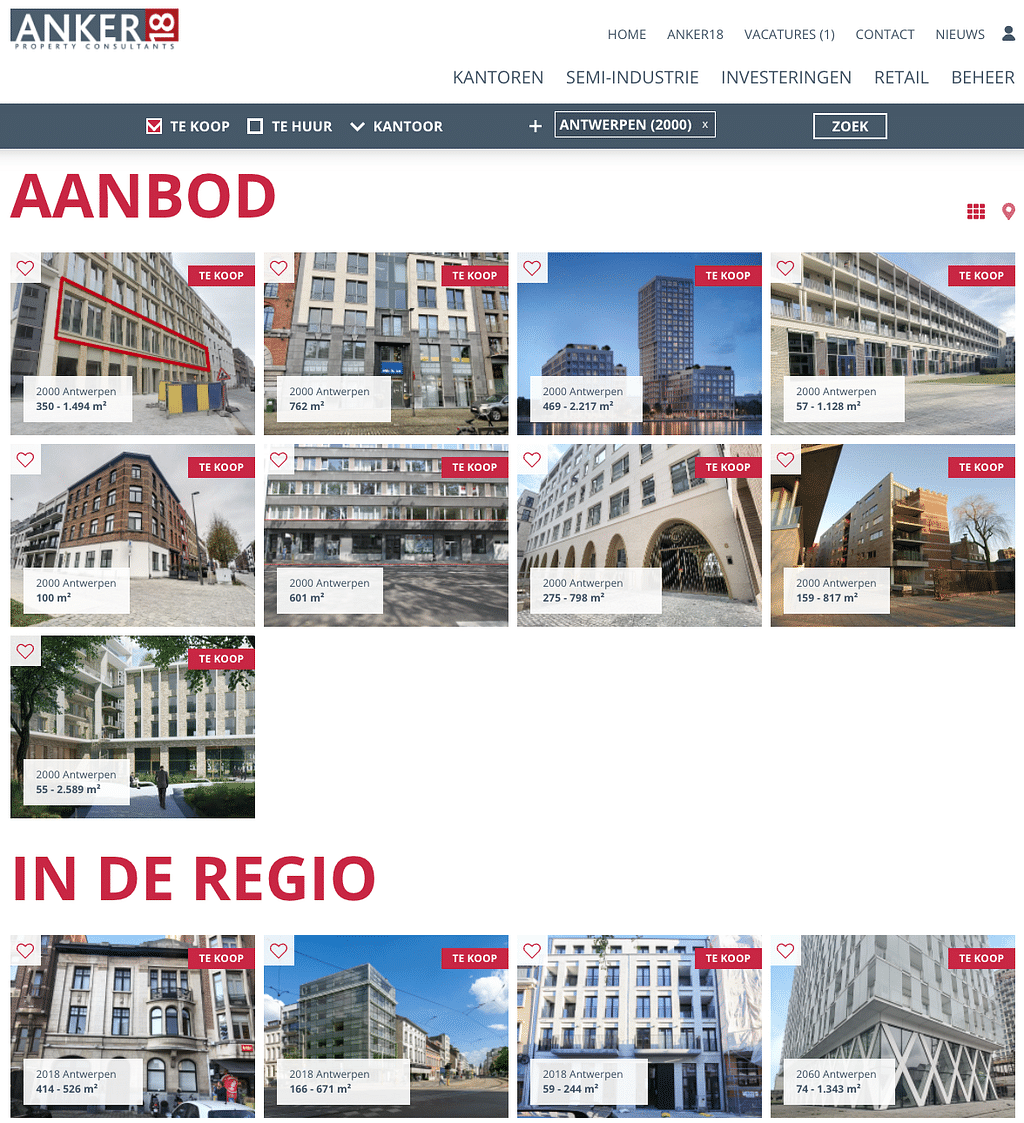Viewport: 1024px width, 1123px height.
Task: Open the Kantoren menu
Action: tap(498, 77)
